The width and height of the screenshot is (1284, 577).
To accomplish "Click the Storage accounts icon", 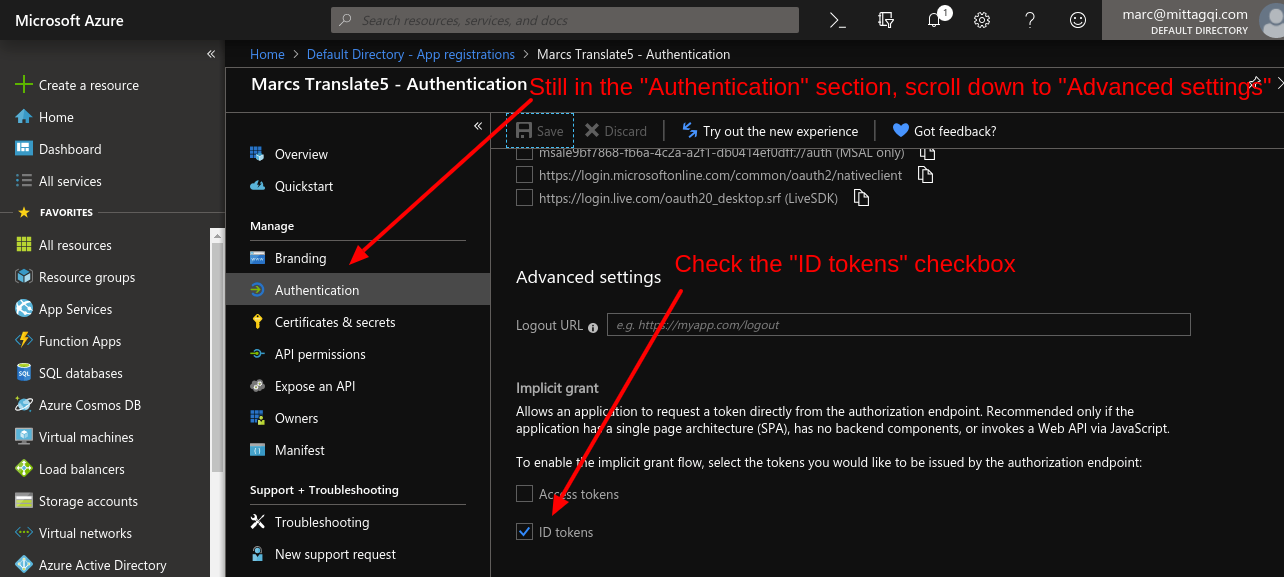I will point(24,501).
